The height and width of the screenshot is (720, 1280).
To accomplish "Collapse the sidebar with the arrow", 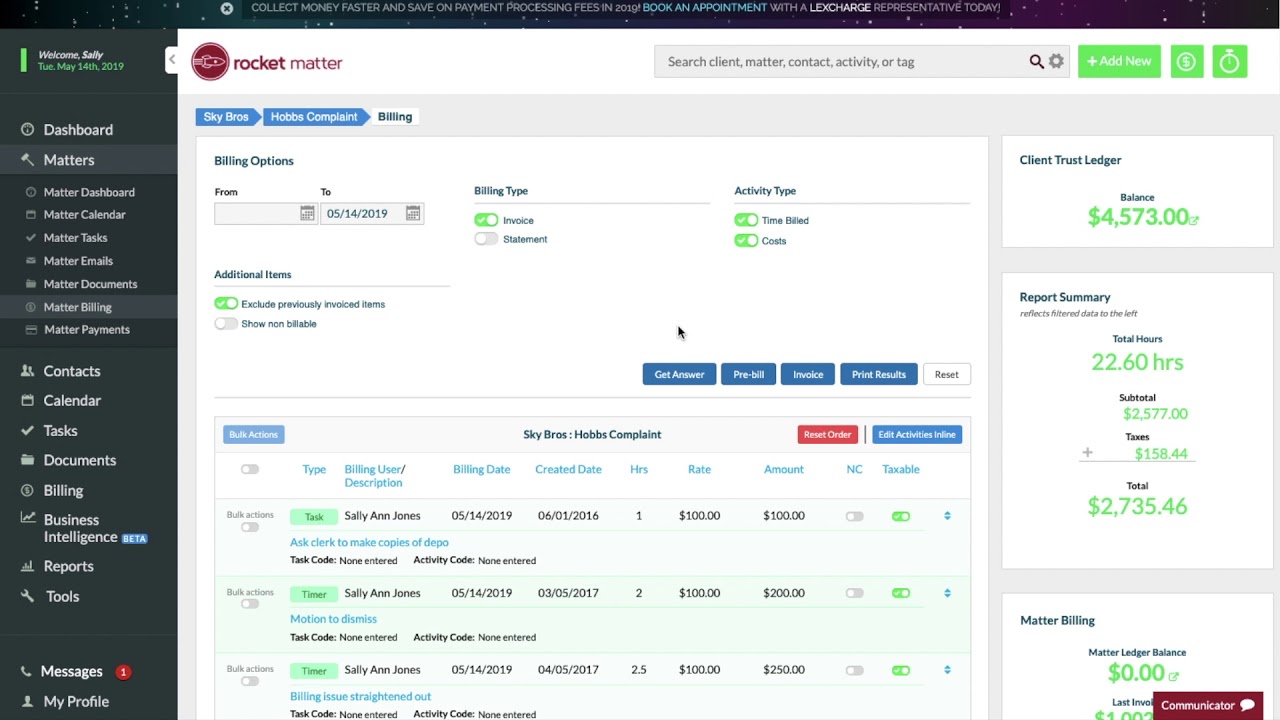I will point(171,60).
